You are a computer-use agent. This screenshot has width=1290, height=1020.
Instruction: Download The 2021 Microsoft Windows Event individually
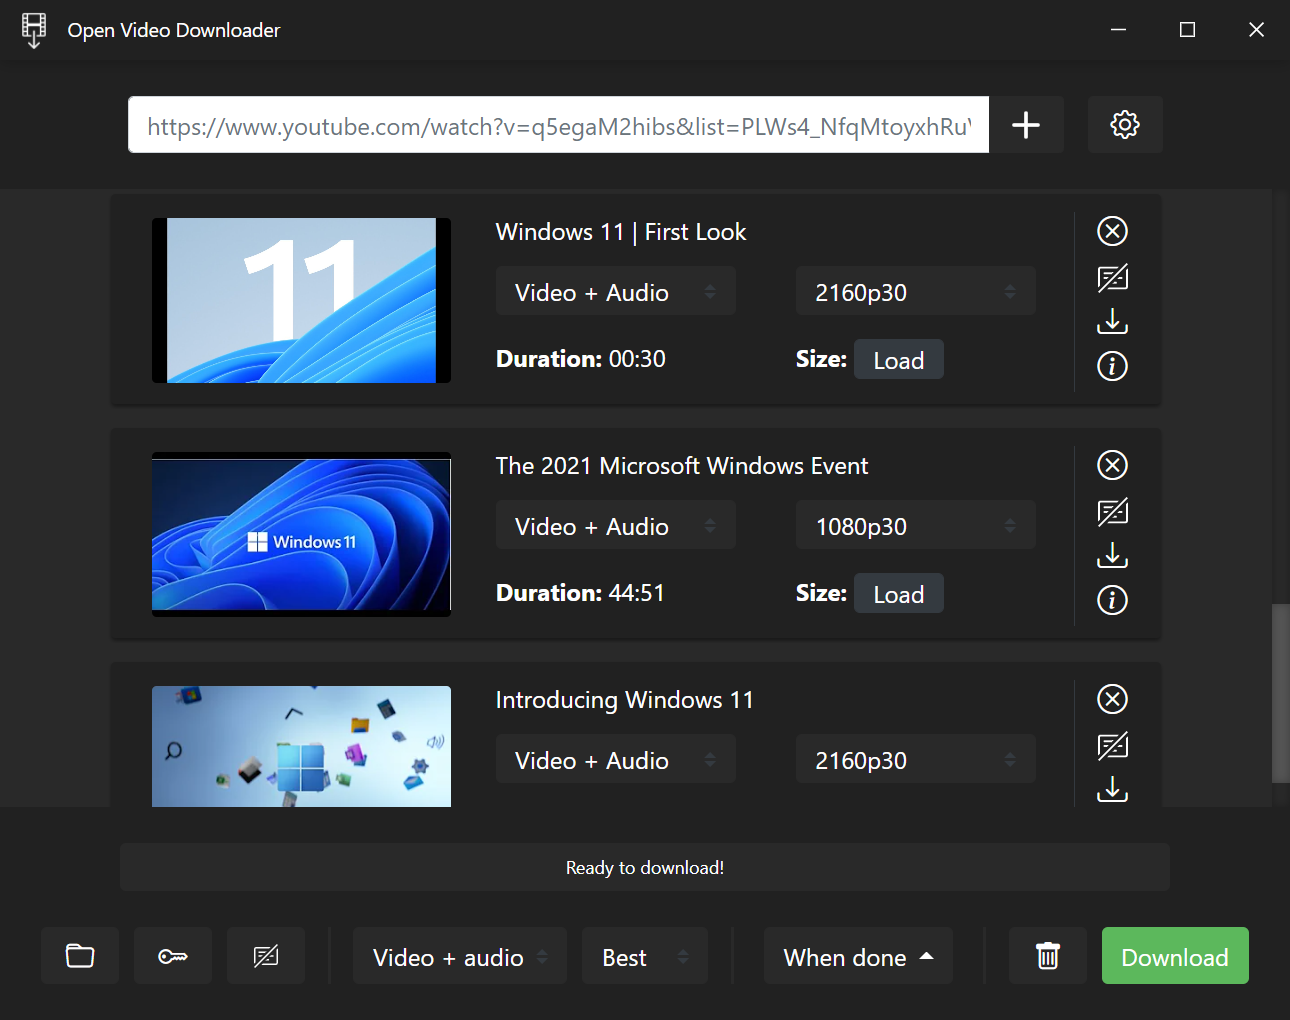tap(1112, 555)
